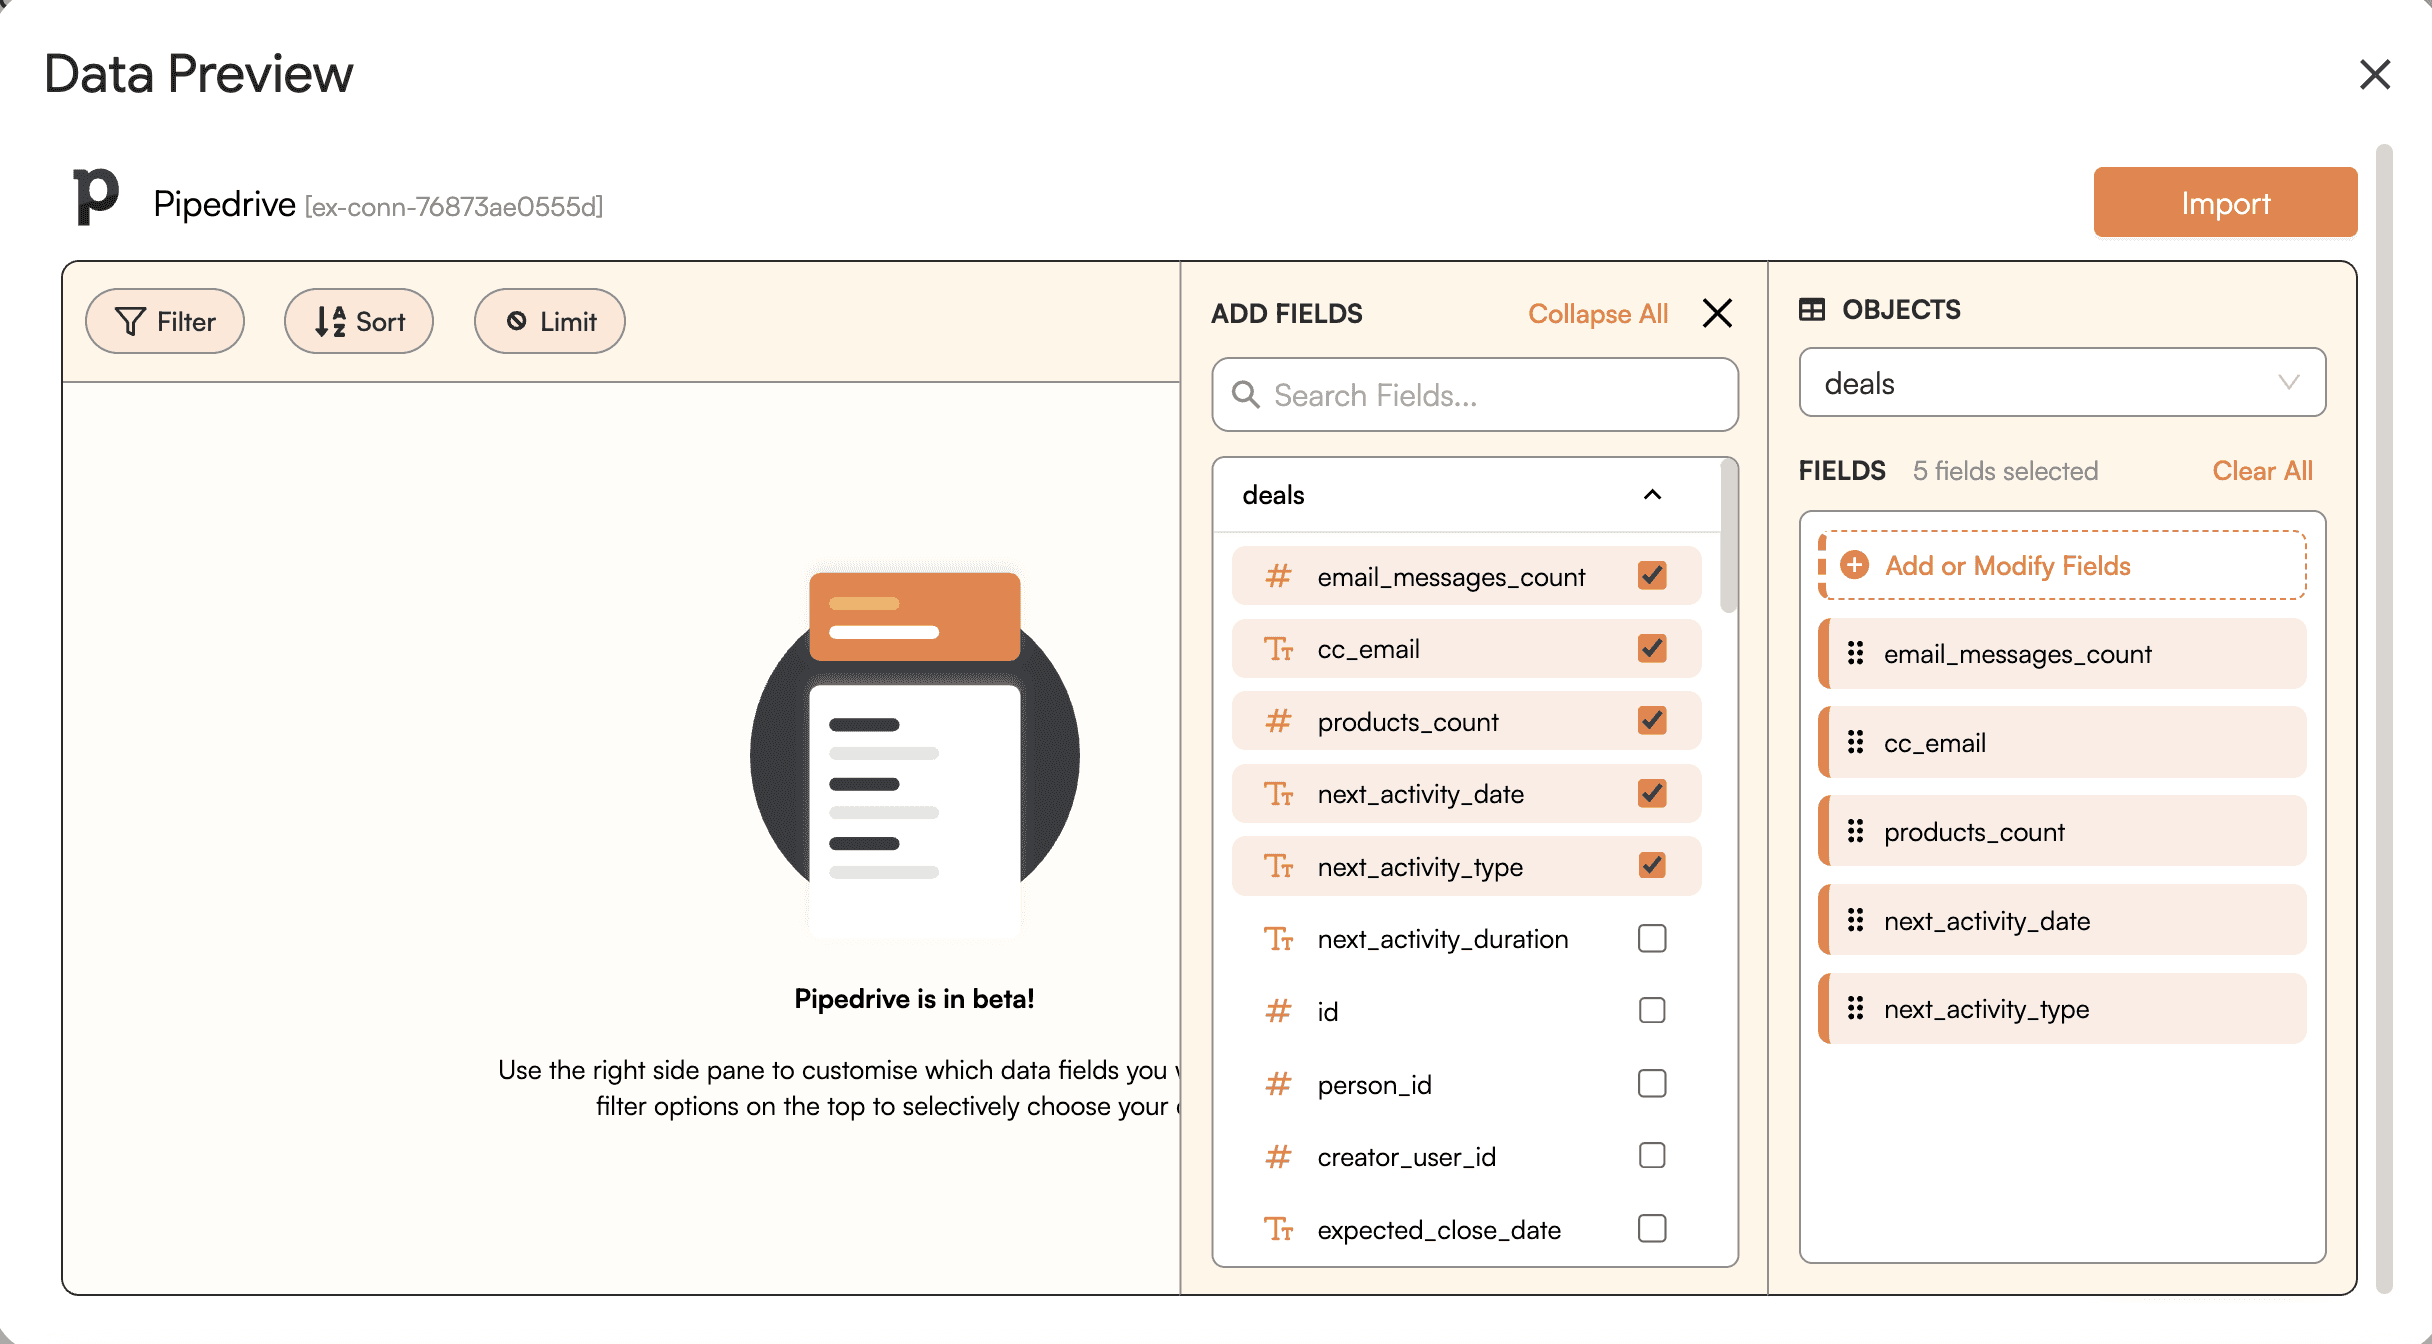Click the drag handle for email_messages_count

pos(1855,653)
